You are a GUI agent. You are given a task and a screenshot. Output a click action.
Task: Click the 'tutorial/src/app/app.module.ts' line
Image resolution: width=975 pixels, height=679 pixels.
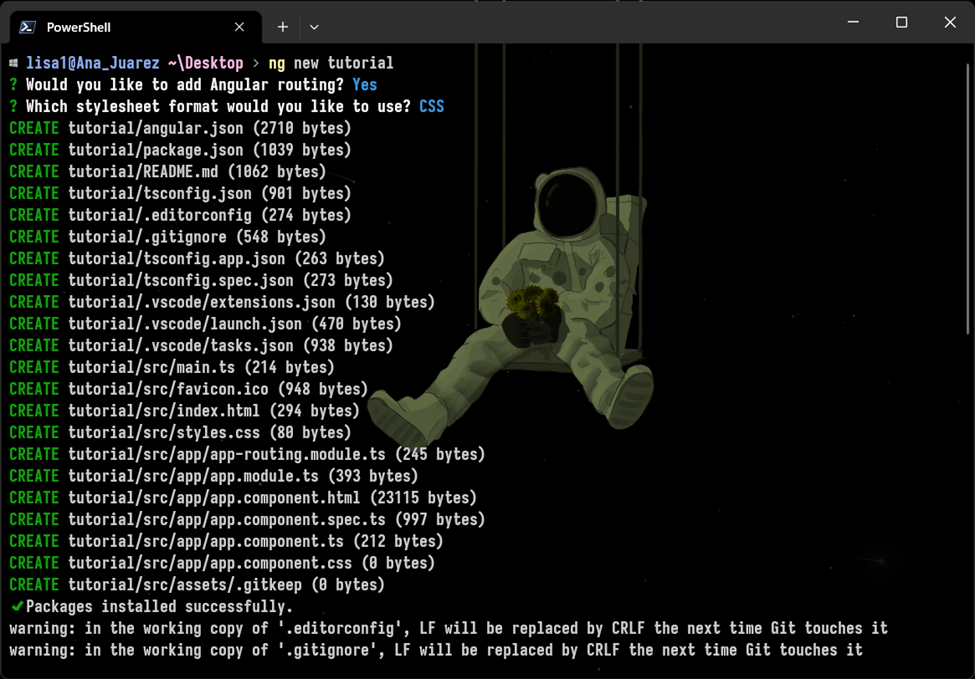[214, 476]
